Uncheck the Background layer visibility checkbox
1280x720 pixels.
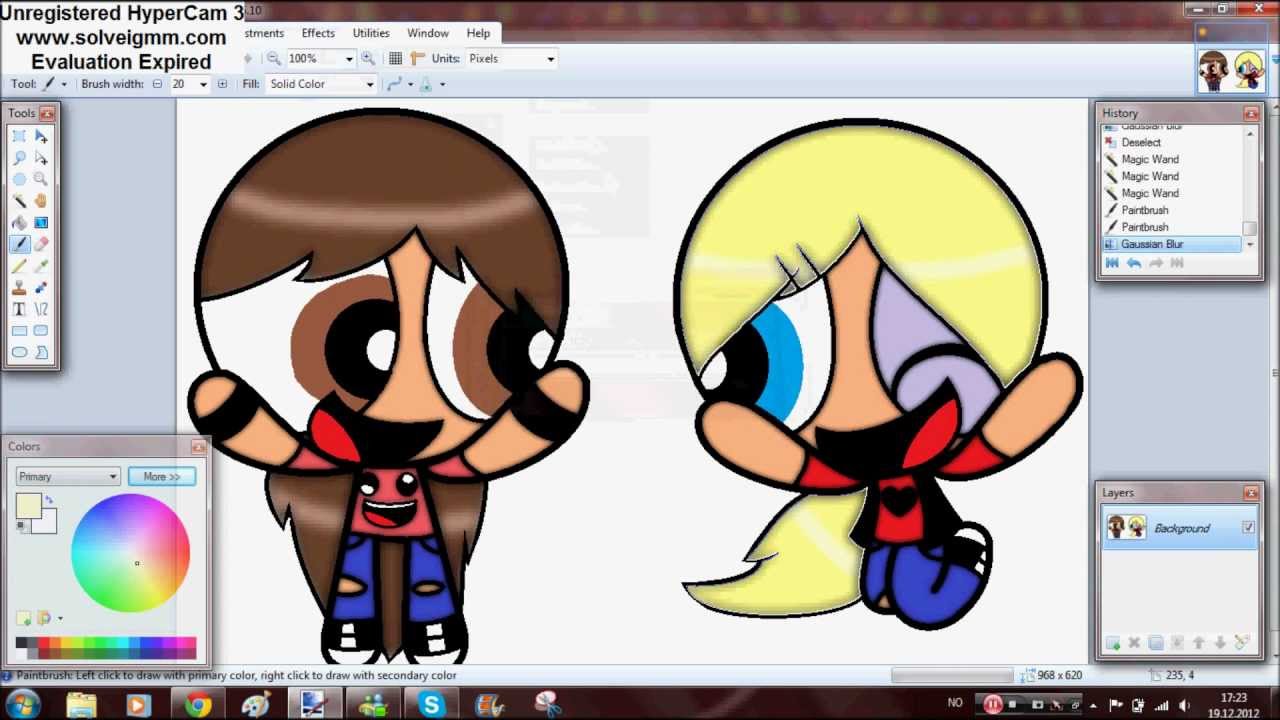click(1248, 528)
